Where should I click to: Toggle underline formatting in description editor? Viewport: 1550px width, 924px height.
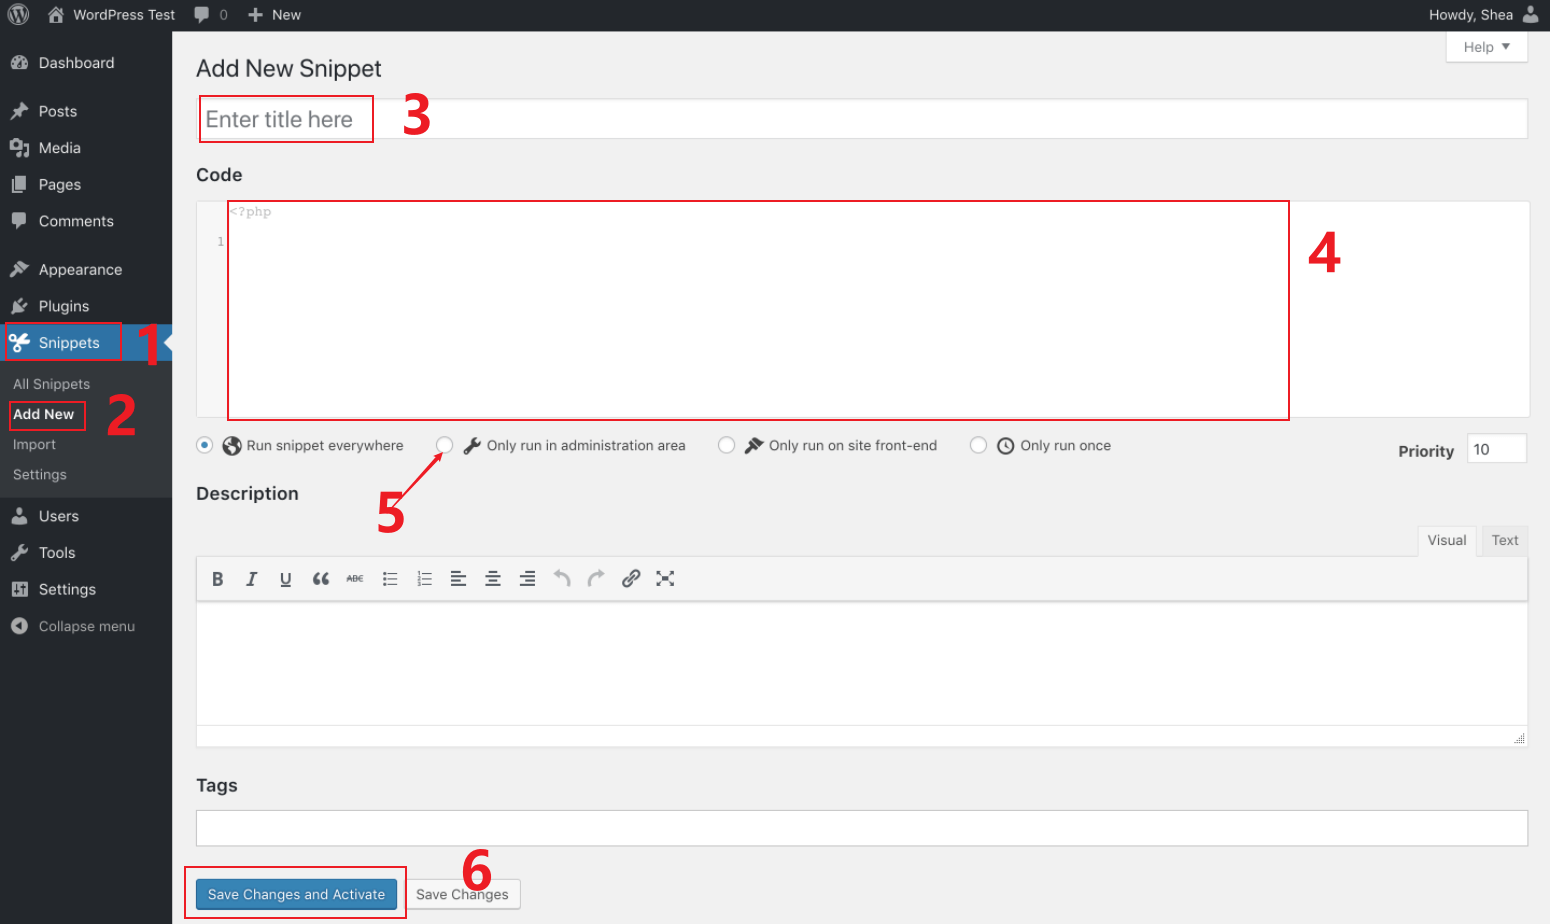point(286,579)
